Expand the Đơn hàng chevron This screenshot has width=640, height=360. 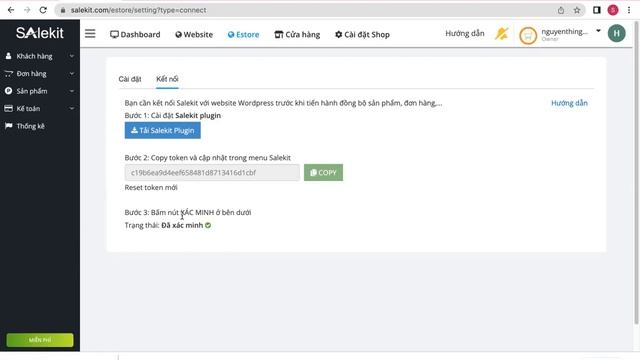point(72,73)
